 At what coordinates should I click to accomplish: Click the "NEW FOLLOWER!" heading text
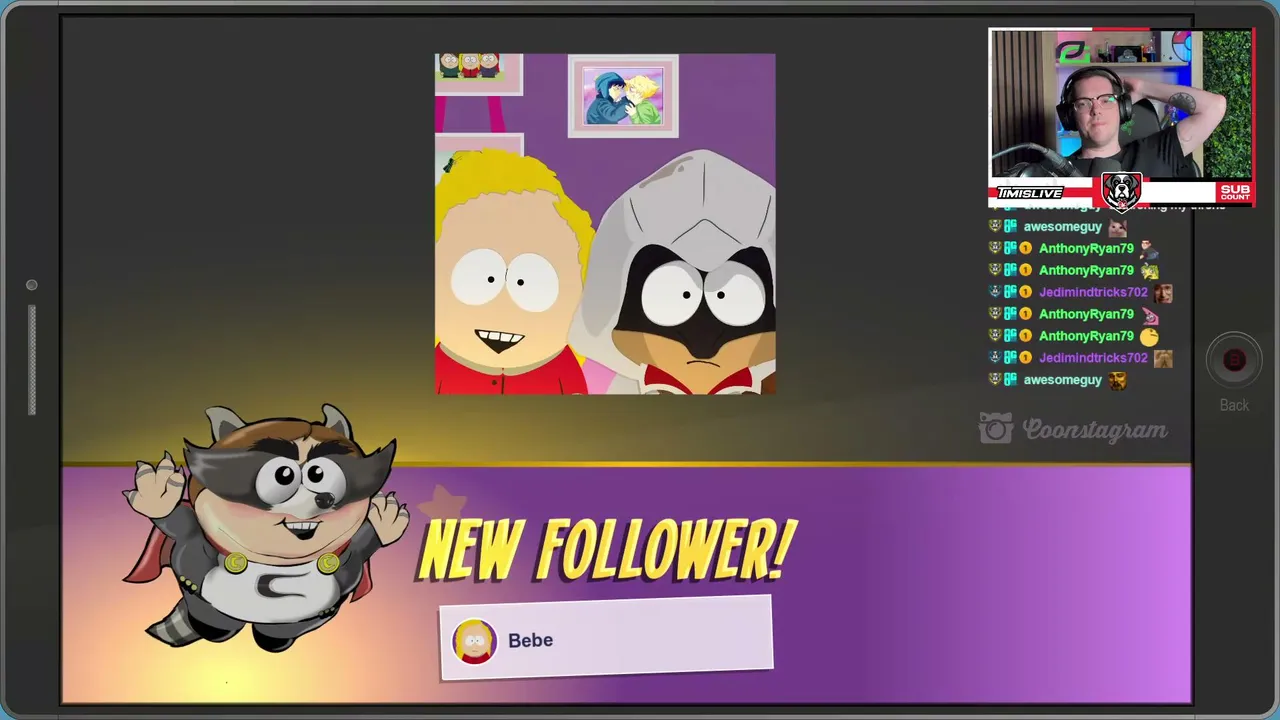pyautogui.click(x=606, y=550)
